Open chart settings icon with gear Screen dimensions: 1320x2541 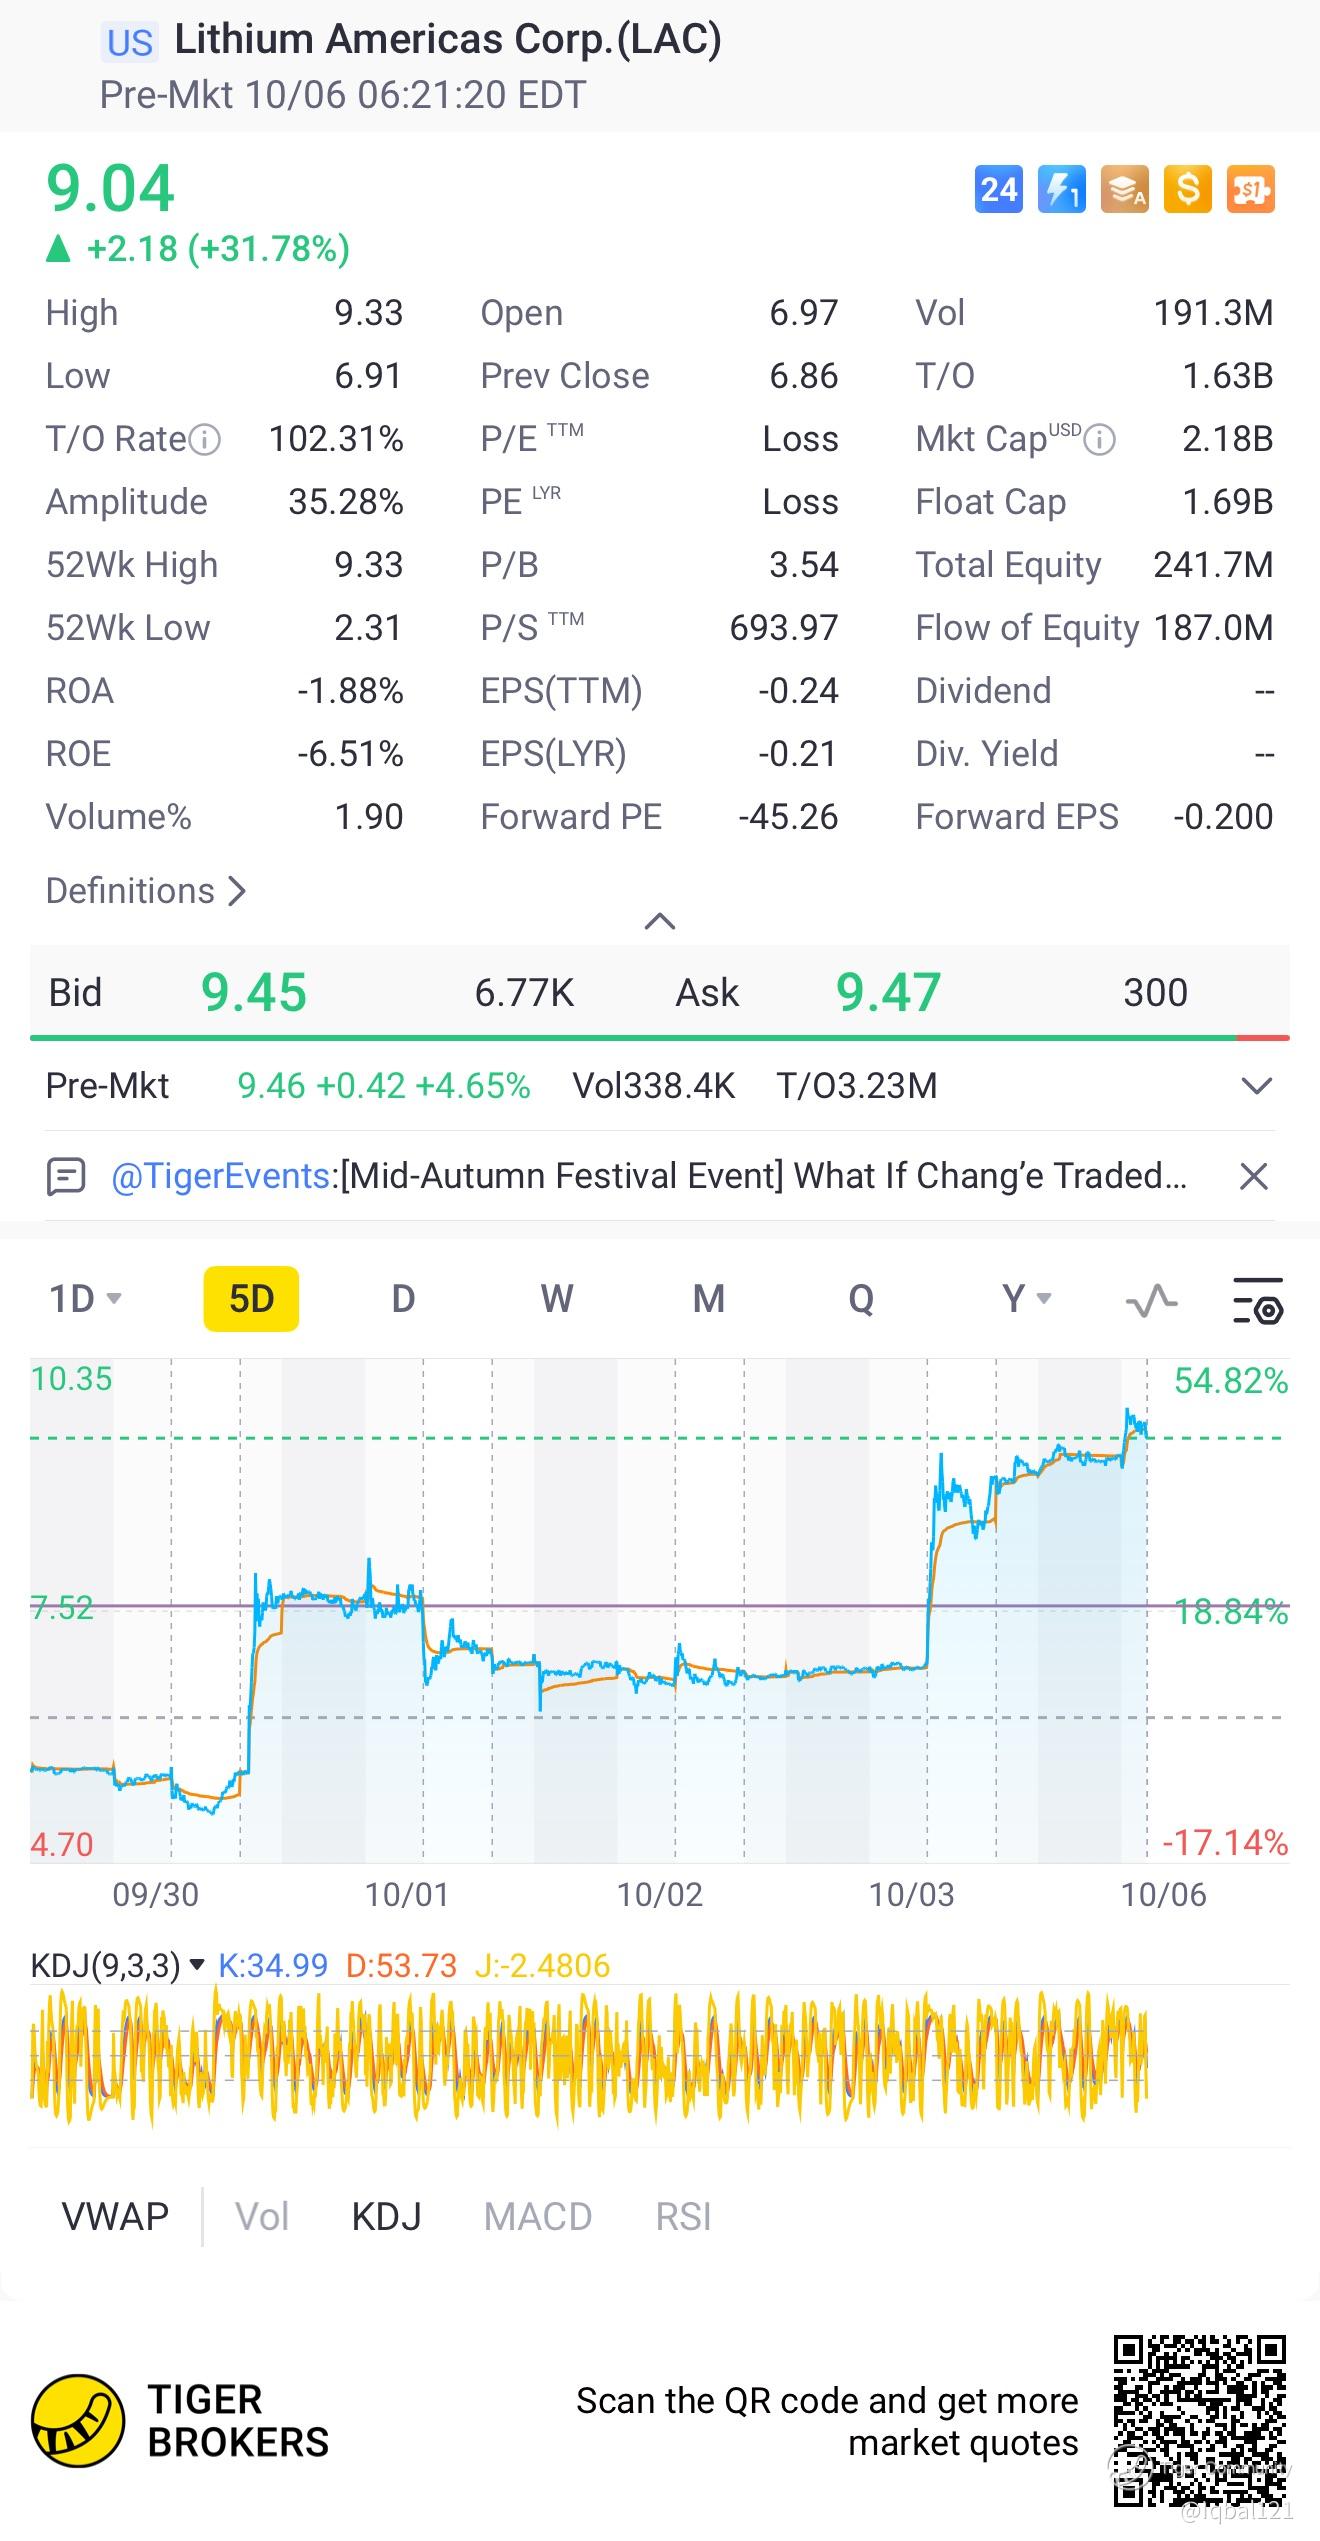click(1257, 1300)
